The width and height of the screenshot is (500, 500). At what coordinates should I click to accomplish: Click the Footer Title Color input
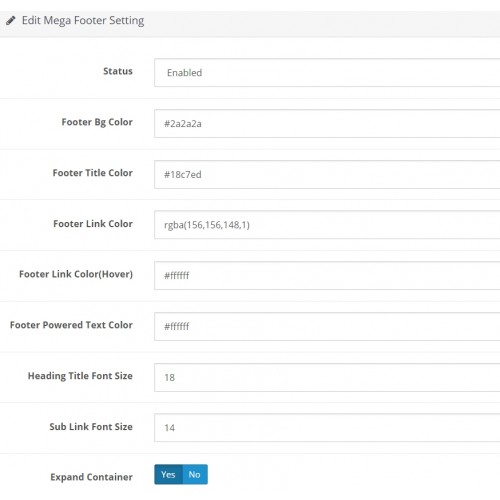(327, 174)
